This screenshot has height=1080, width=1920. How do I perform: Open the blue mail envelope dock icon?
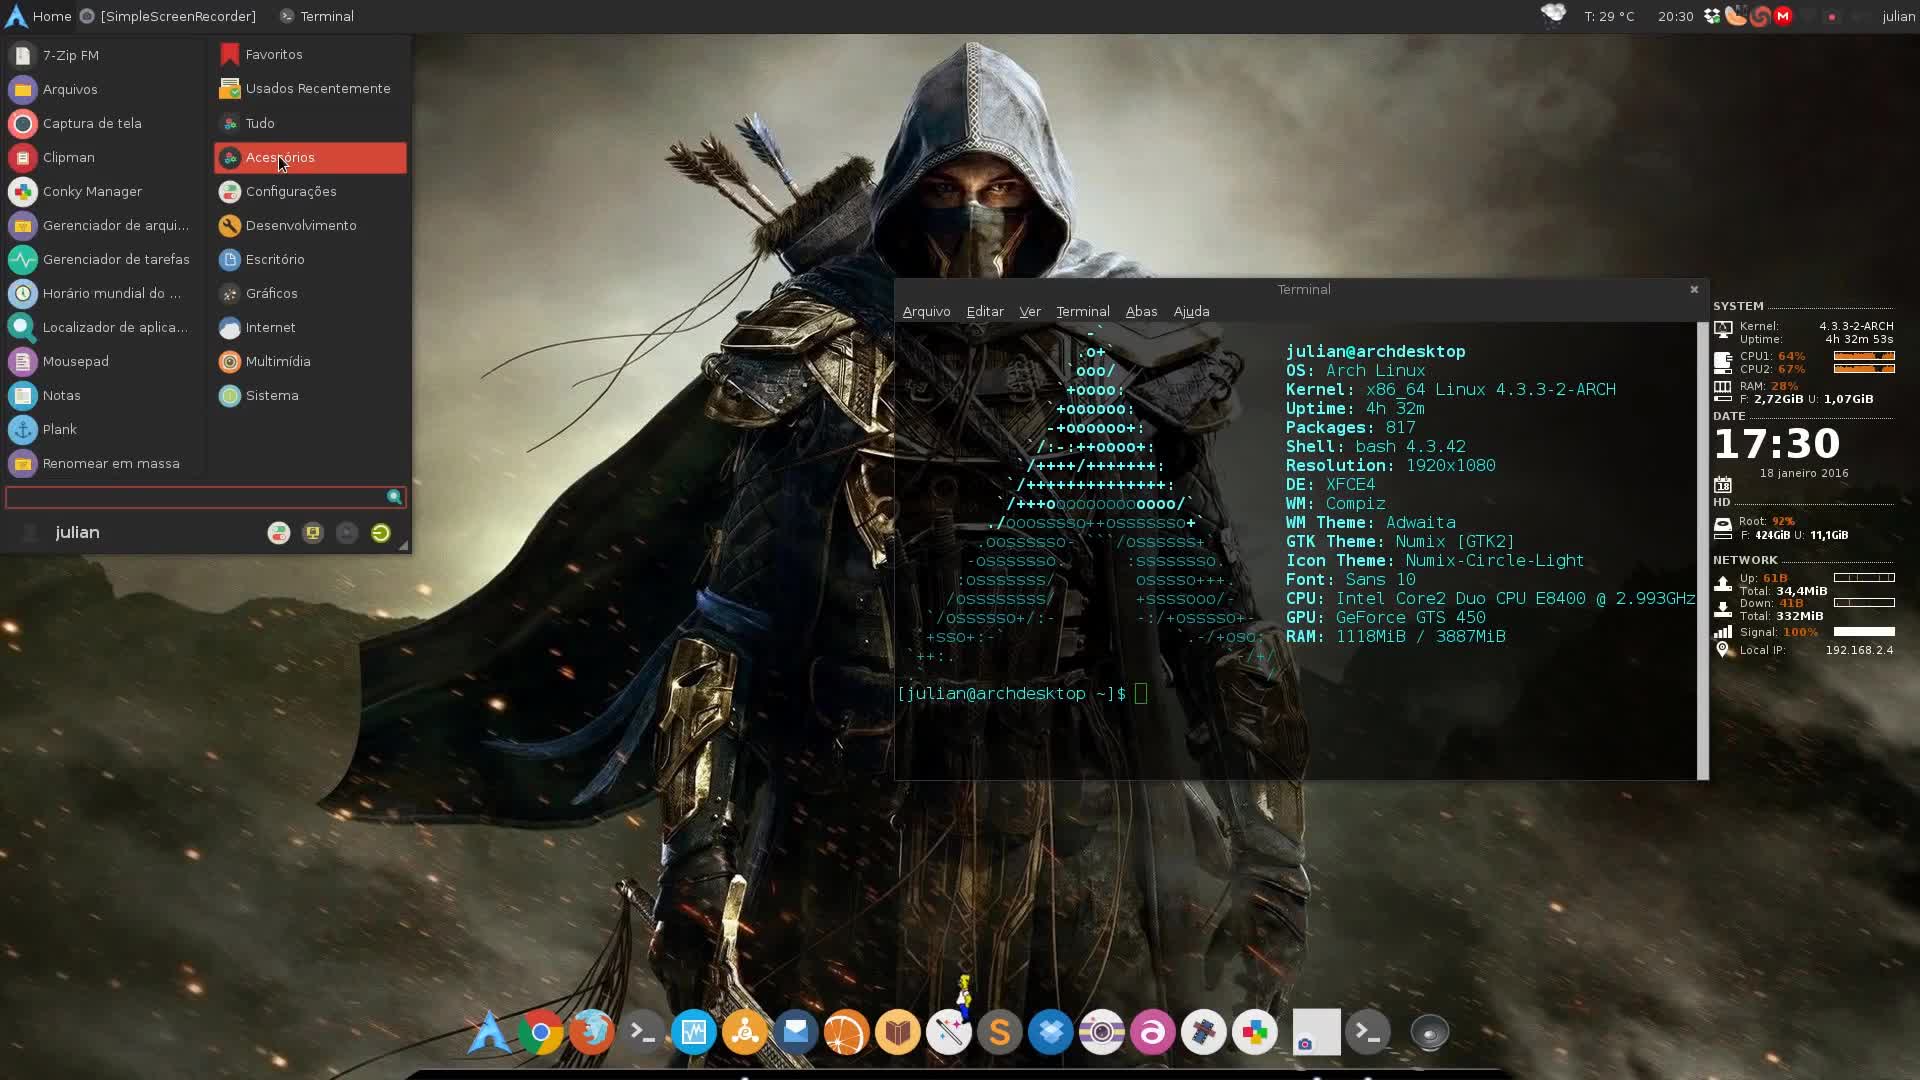(x=795, y=1032)
